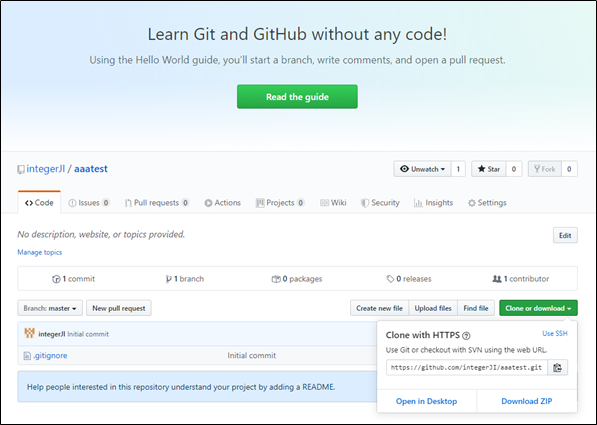Screen dimensions: 597x425
Task: Click the Issues tab exclamation icon
Action: [x=72, y=203]
